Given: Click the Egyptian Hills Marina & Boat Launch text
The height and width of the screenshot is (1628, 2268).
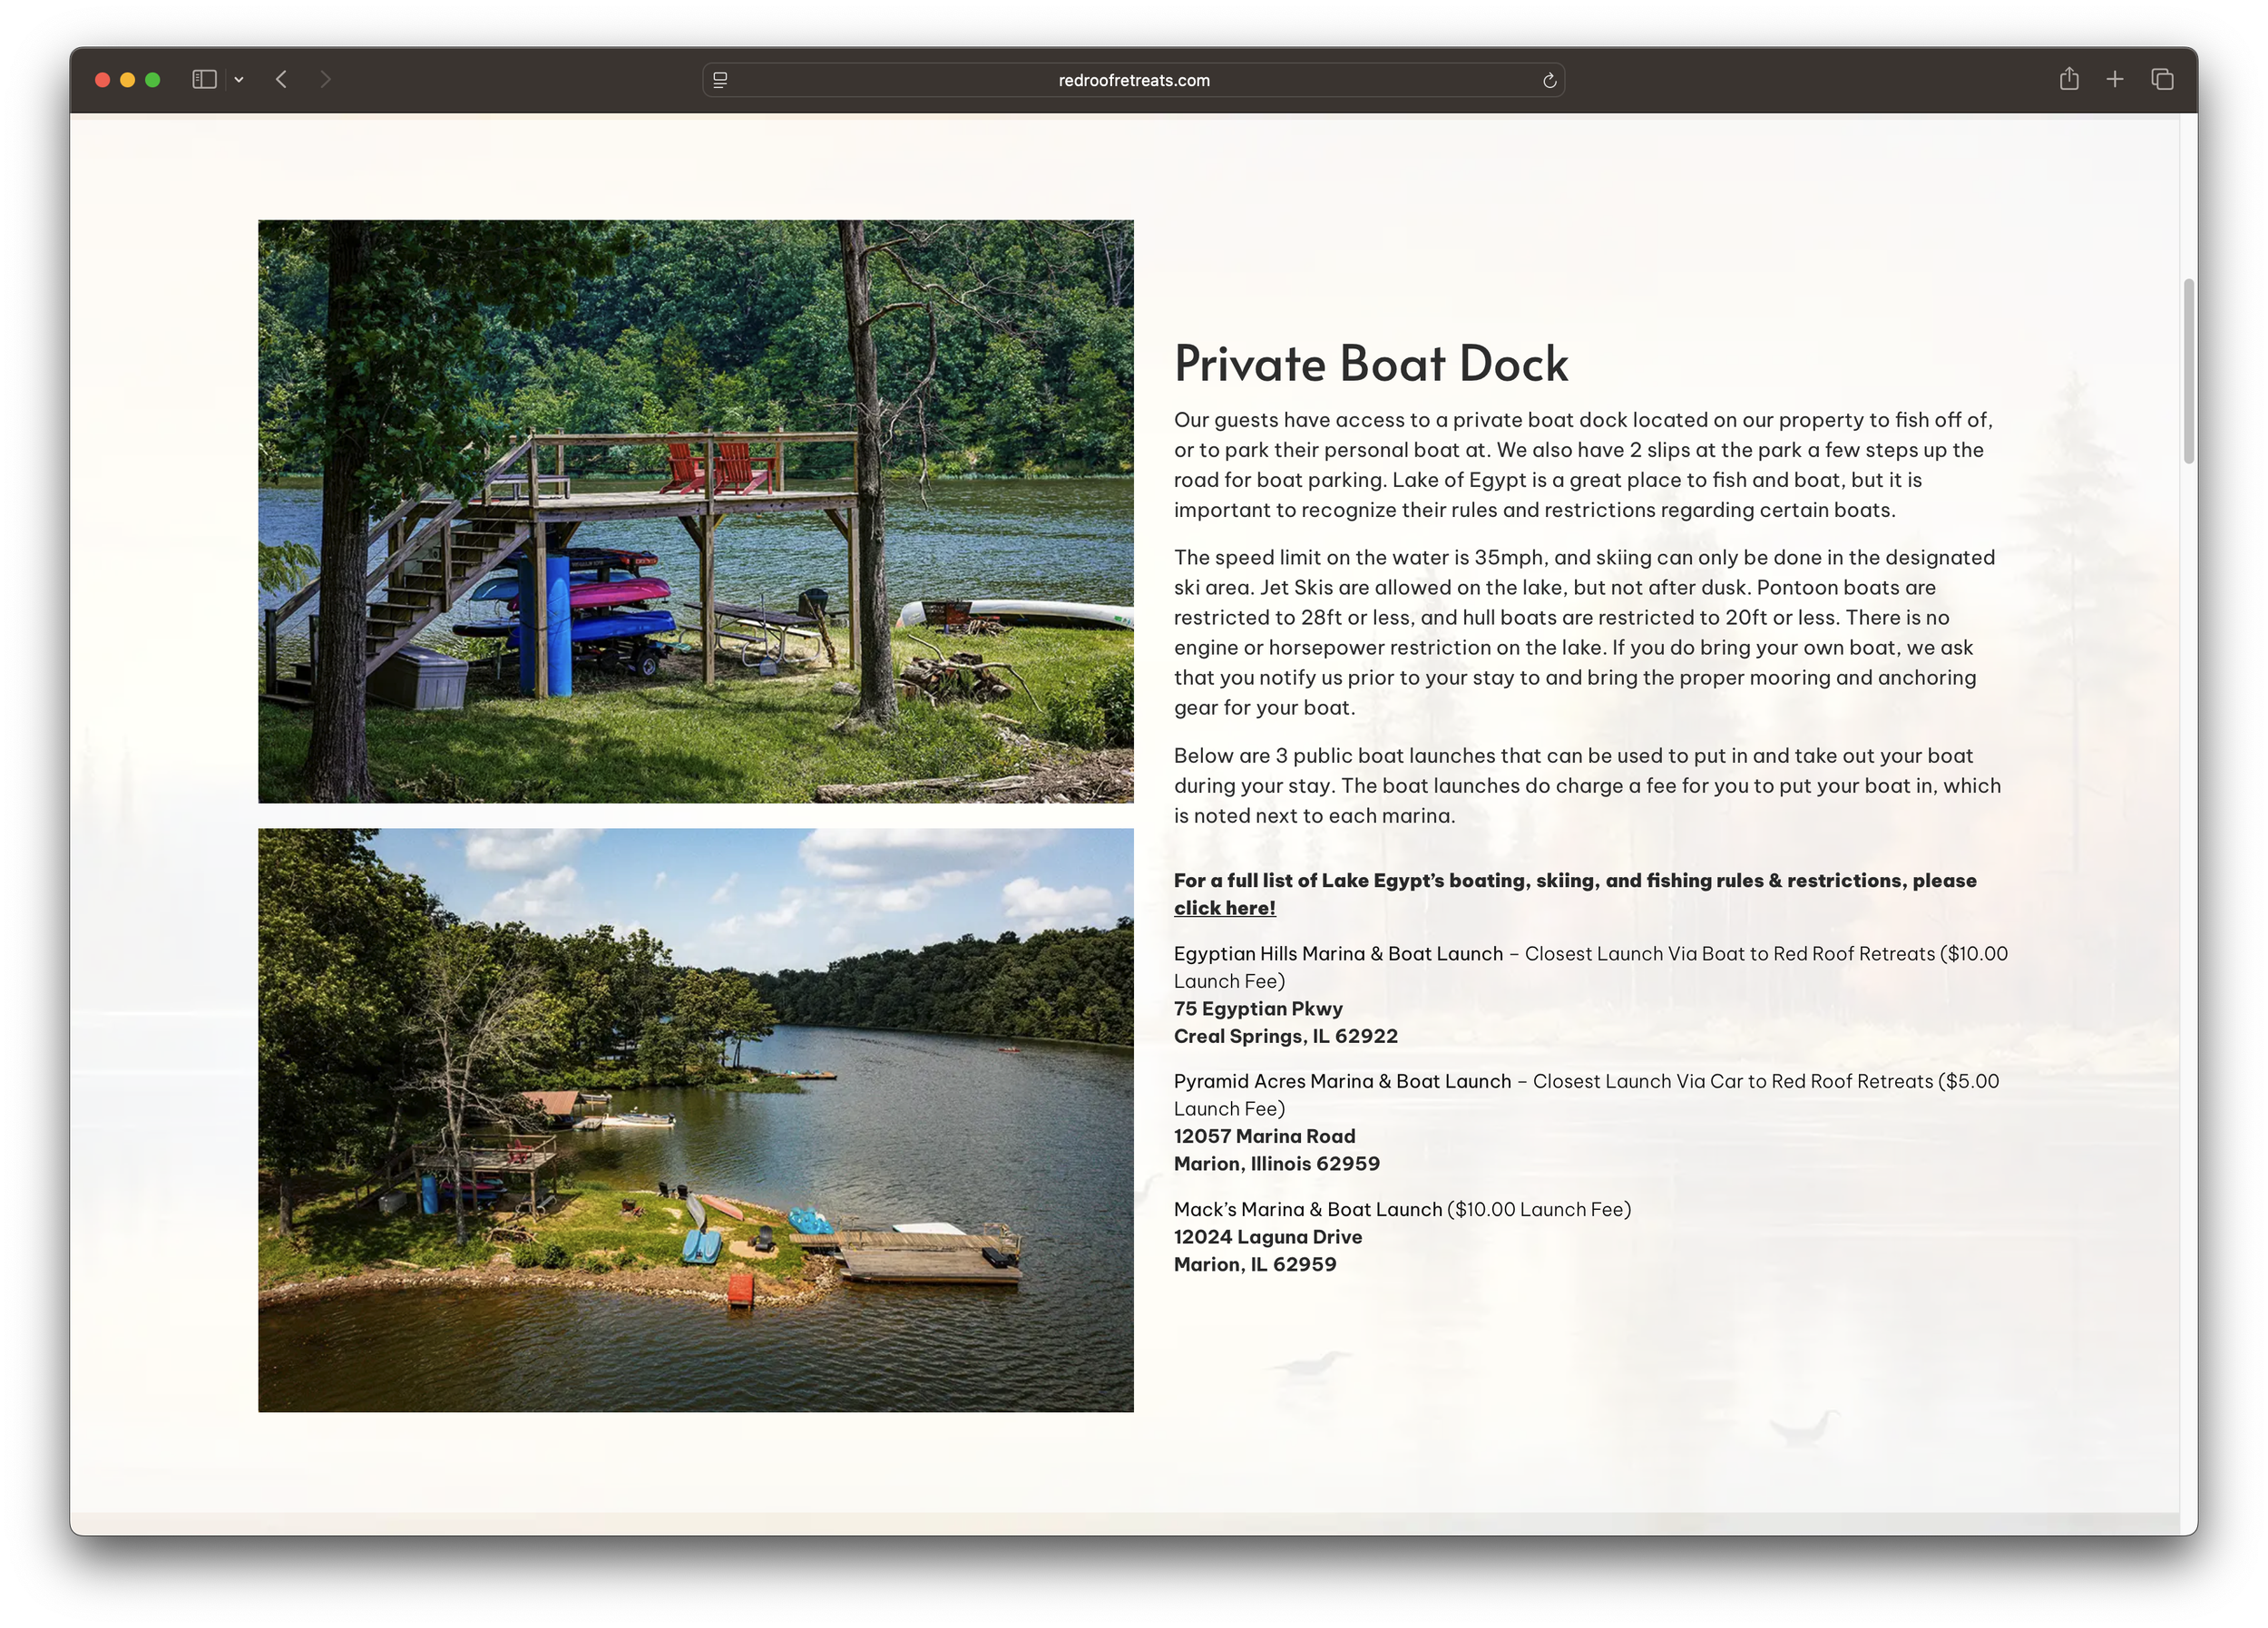Looking at the screenshot, I should 1338,954.
